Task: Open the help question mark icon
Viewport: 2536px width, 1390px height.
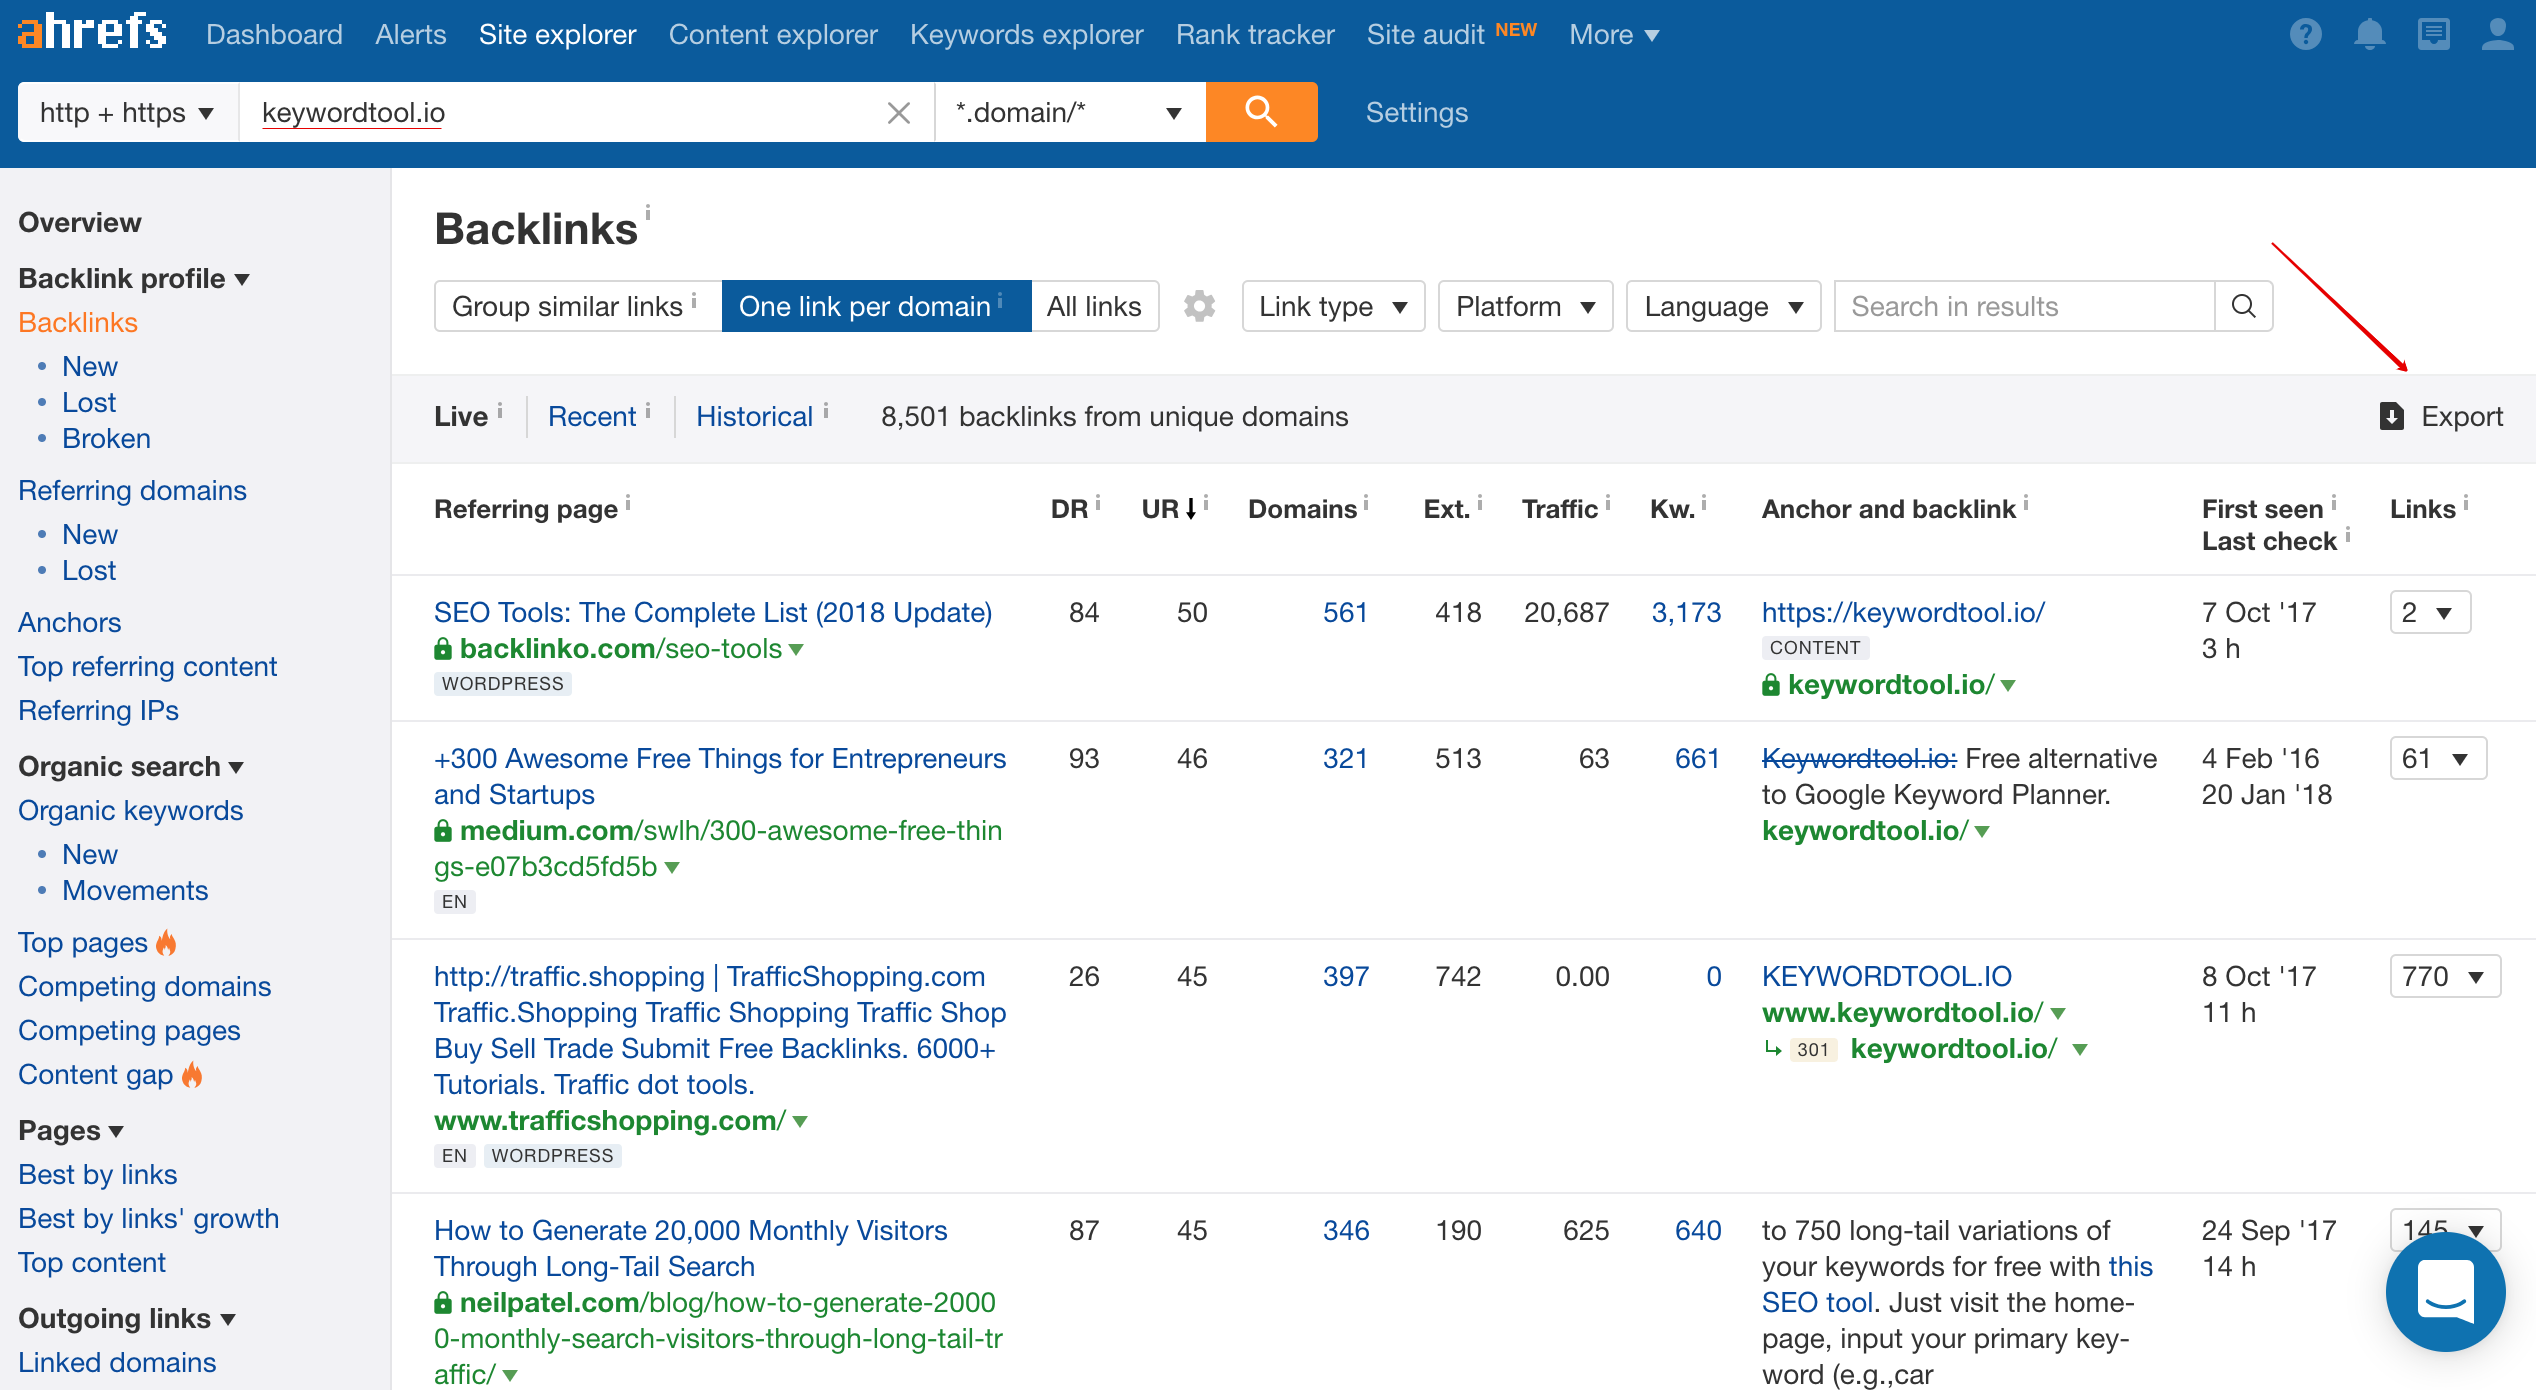Action: point(2305,34)
